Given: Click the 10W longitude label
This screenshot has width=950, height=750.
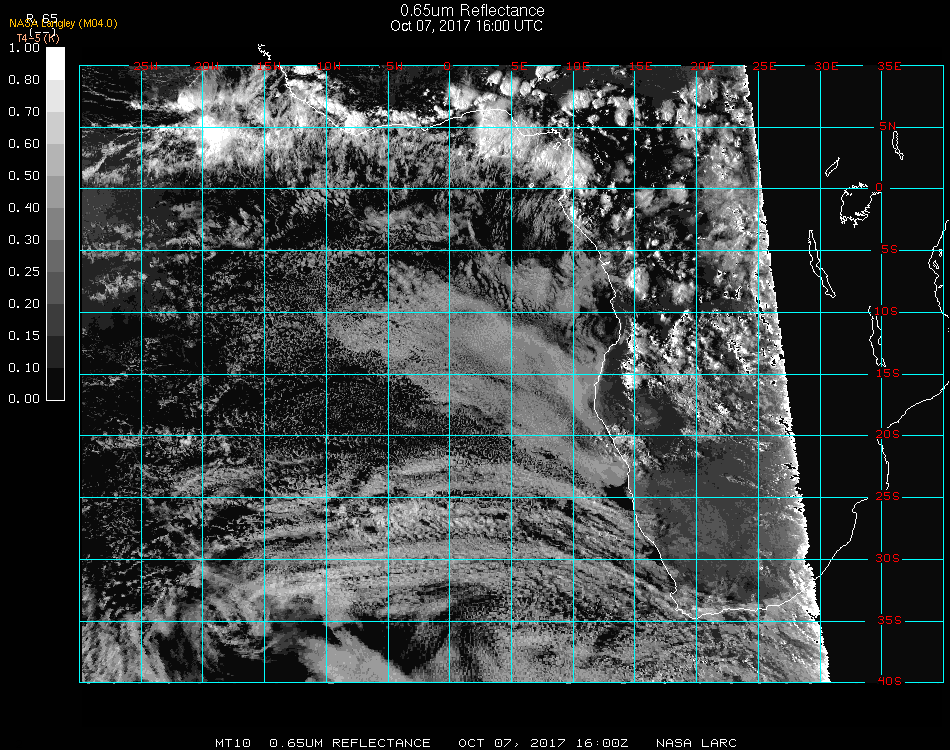Looking at the screenshot, I should (x=329, y=66).
